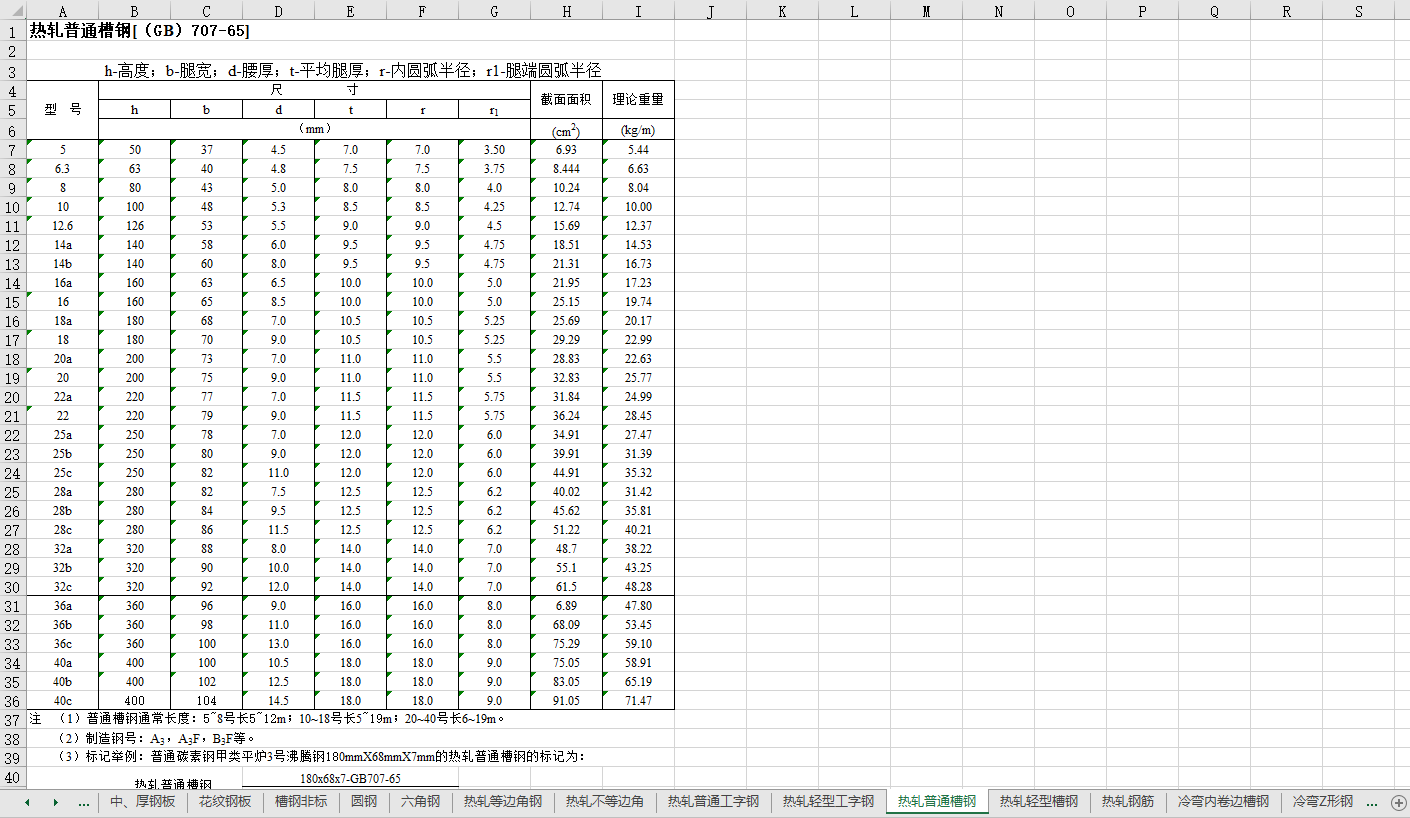Open the 热轧不等边角 sheet tab
Viewport: 1410px width, 818px height.
[x=605, y=802]
